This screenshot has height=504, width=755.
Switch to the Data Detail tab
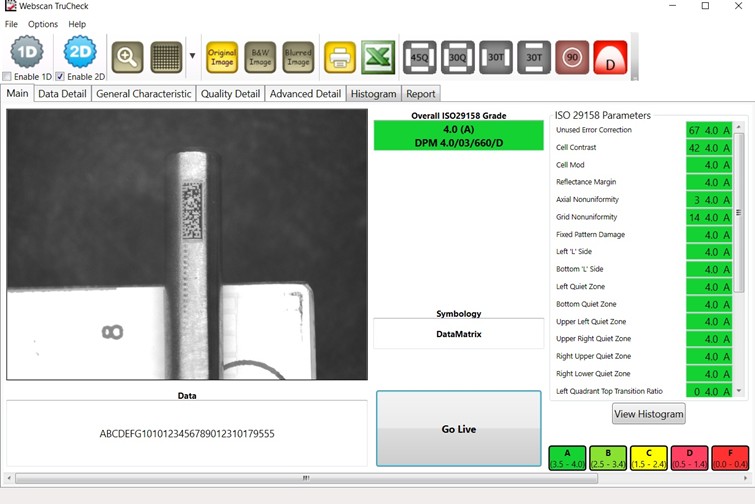pos(62,94)
